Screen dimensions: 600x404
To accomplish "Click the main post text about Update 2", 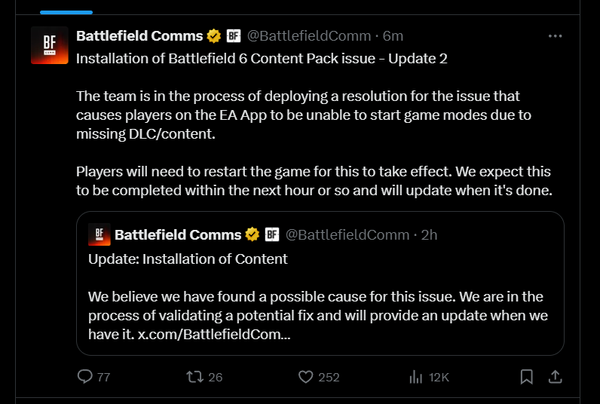I will click(262, 59).
